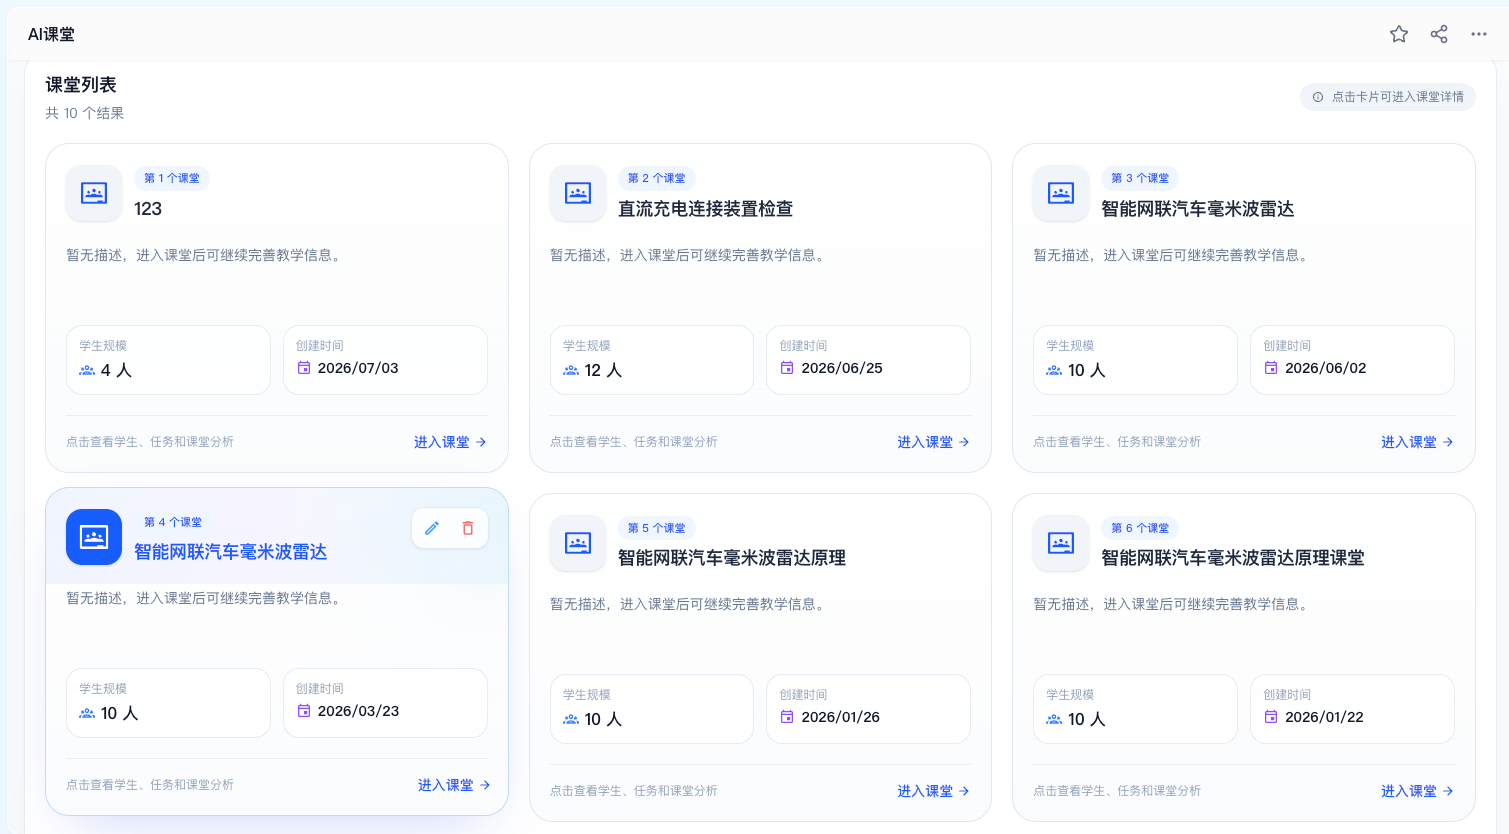This screenshot has height=834, width=1509.
Task: Click the 课堂列表 heading
Action: tap(81, 85)
